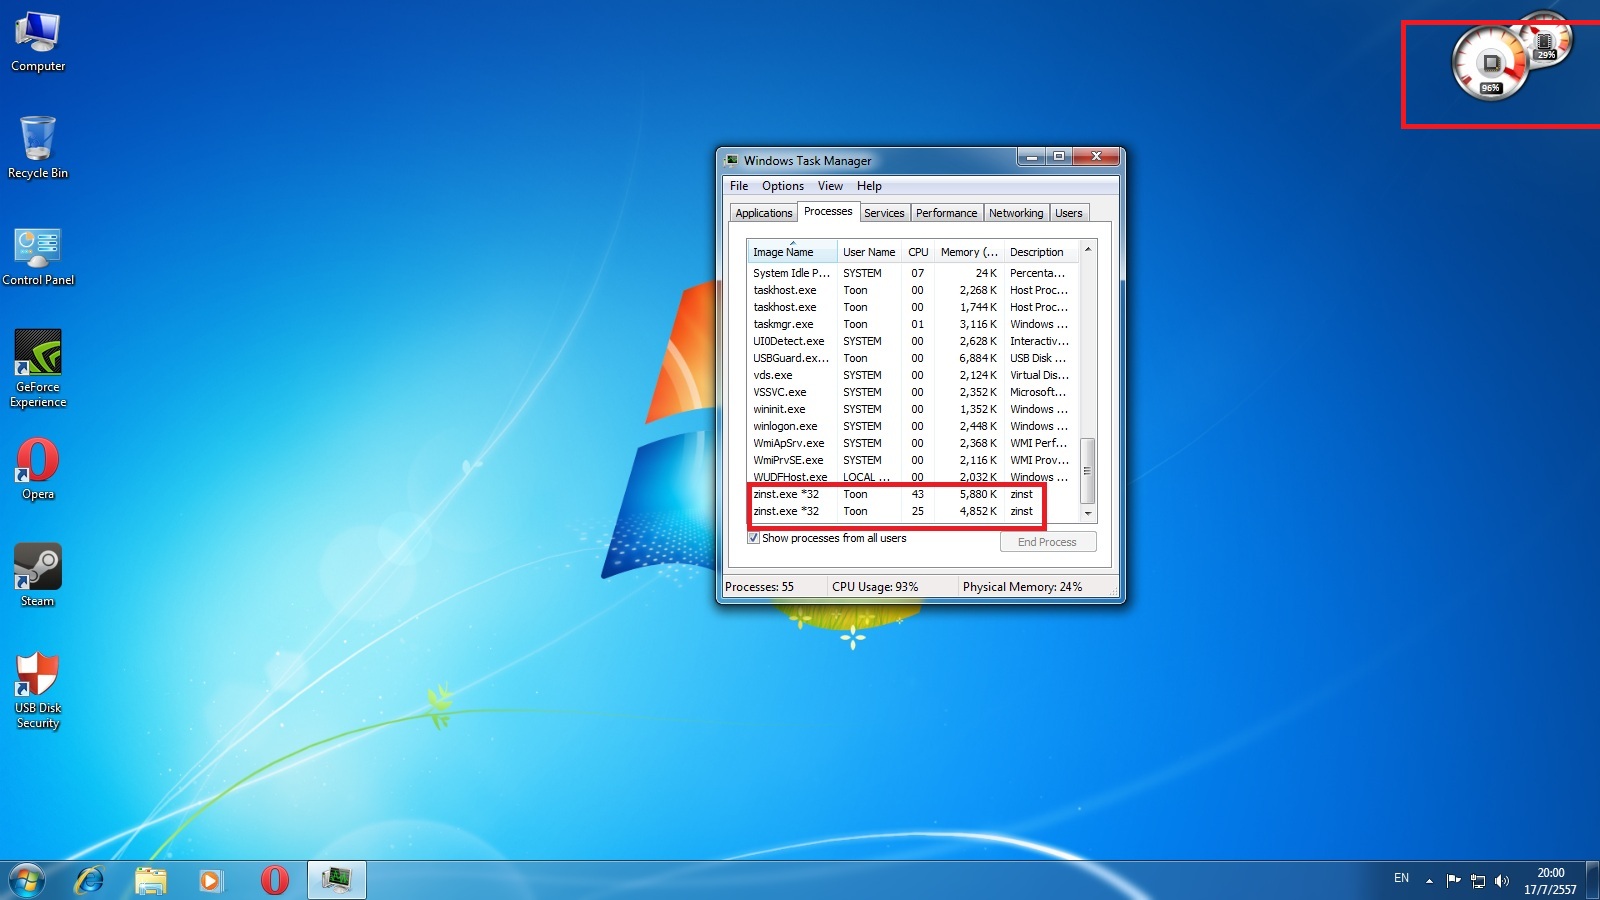This screenshot has height=900, width=1600.
Task: Select the wininit.exe process row
Action: pos(913,409)
